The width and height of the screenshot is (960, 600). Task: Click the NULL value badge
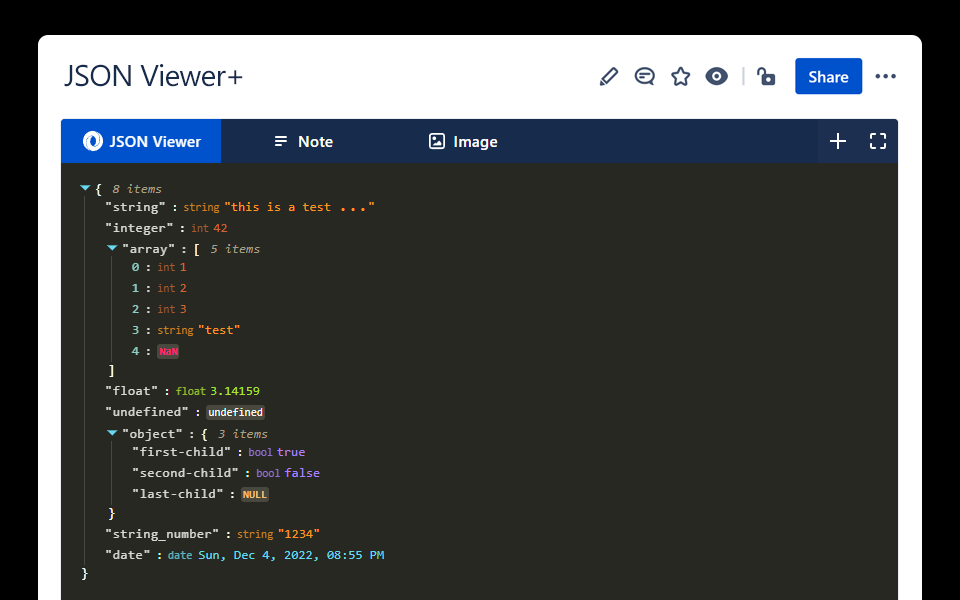[255, 494]
